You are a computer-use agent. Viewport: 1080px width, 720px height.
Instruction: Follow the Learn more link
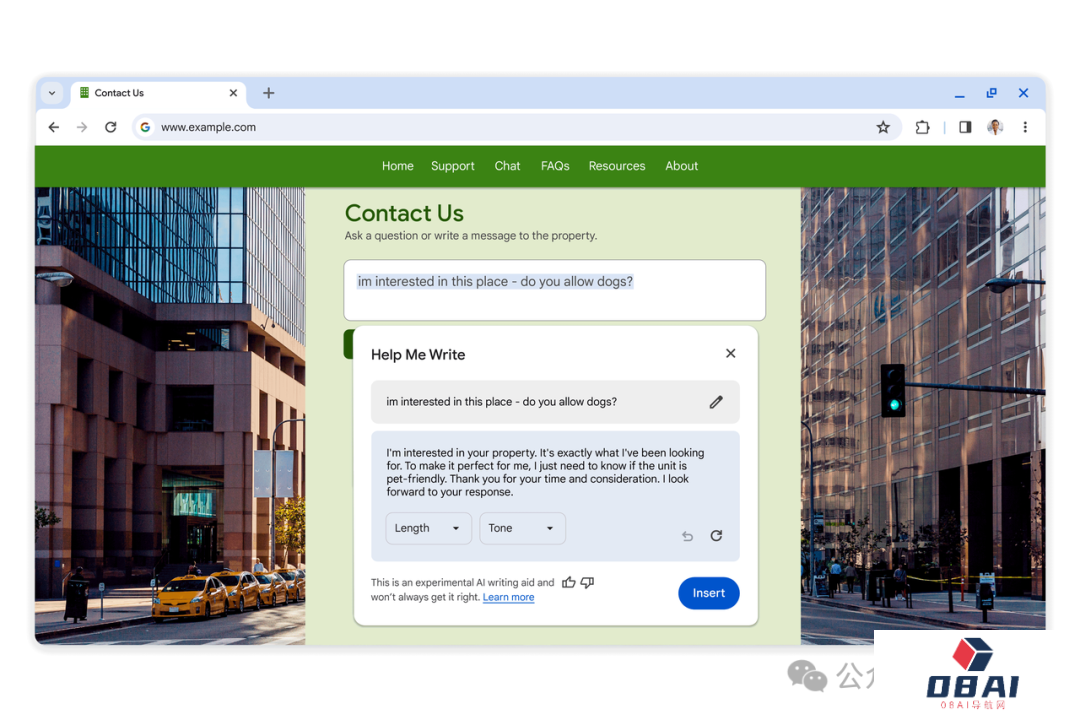coord(508,597)
